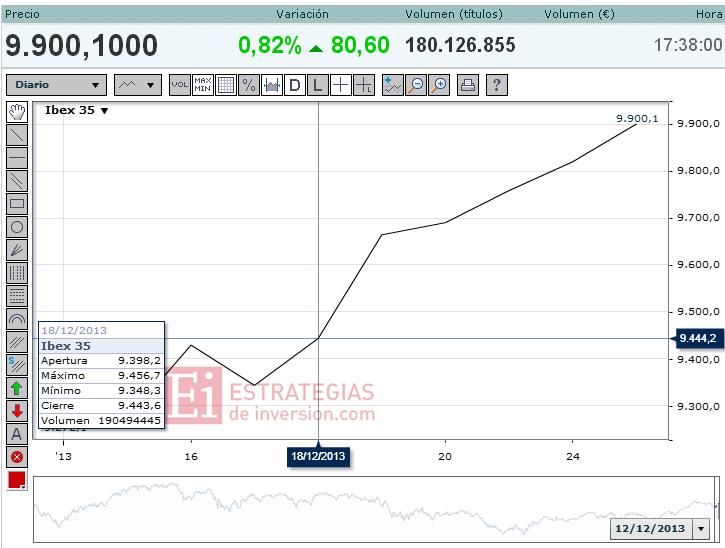
Task: Select the hand pan tool
Action: [17, 112]
